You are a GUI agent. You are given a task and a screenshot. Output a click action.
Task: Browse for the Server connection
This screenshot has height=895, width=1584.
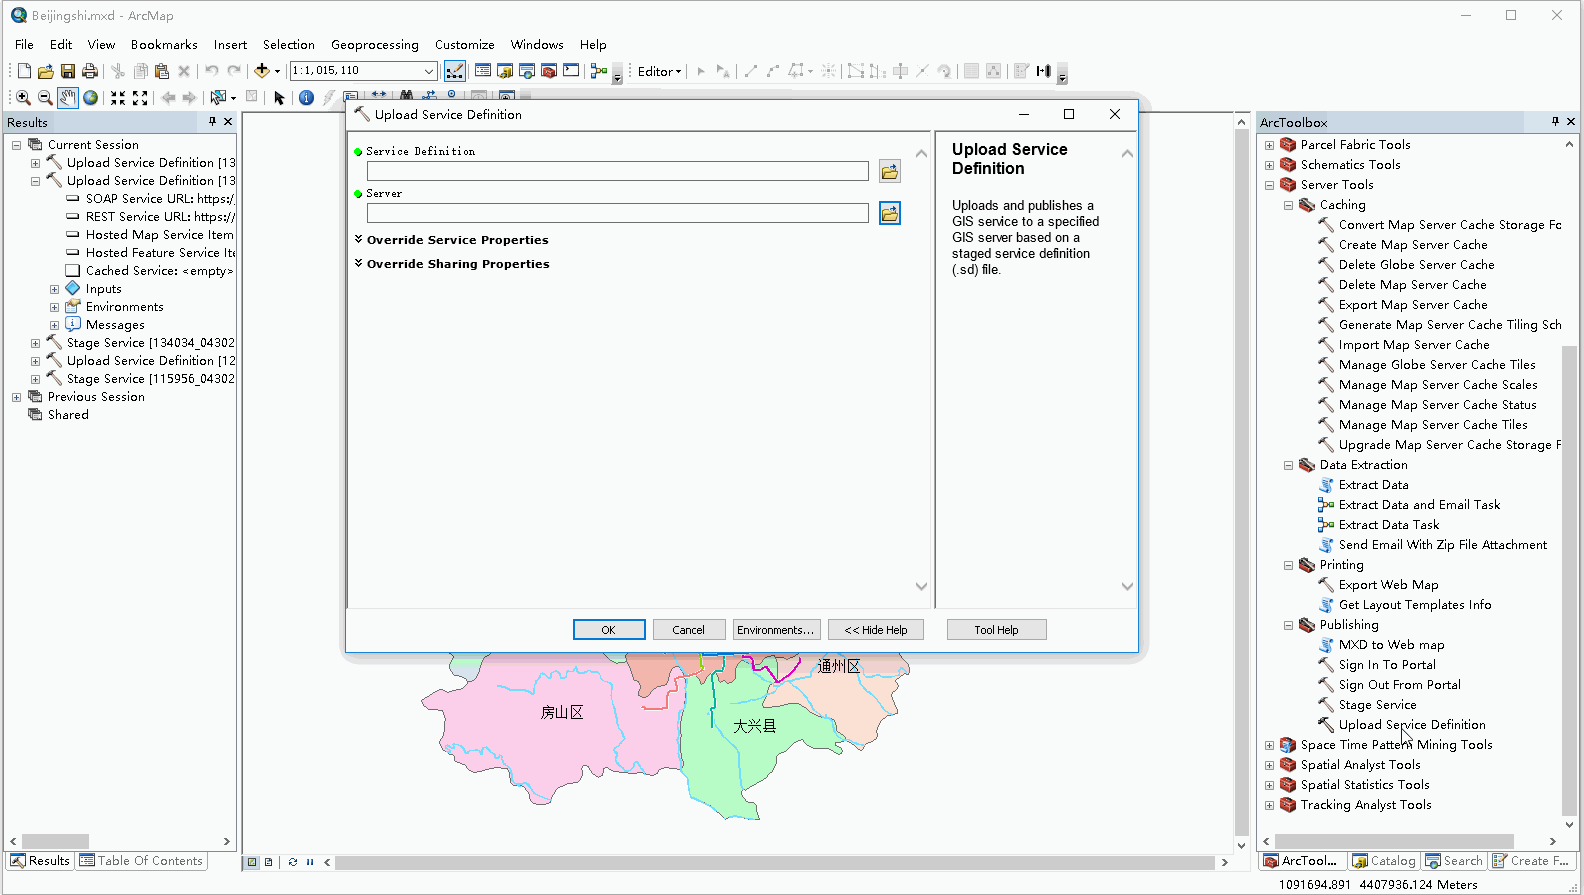click(890, 213)
